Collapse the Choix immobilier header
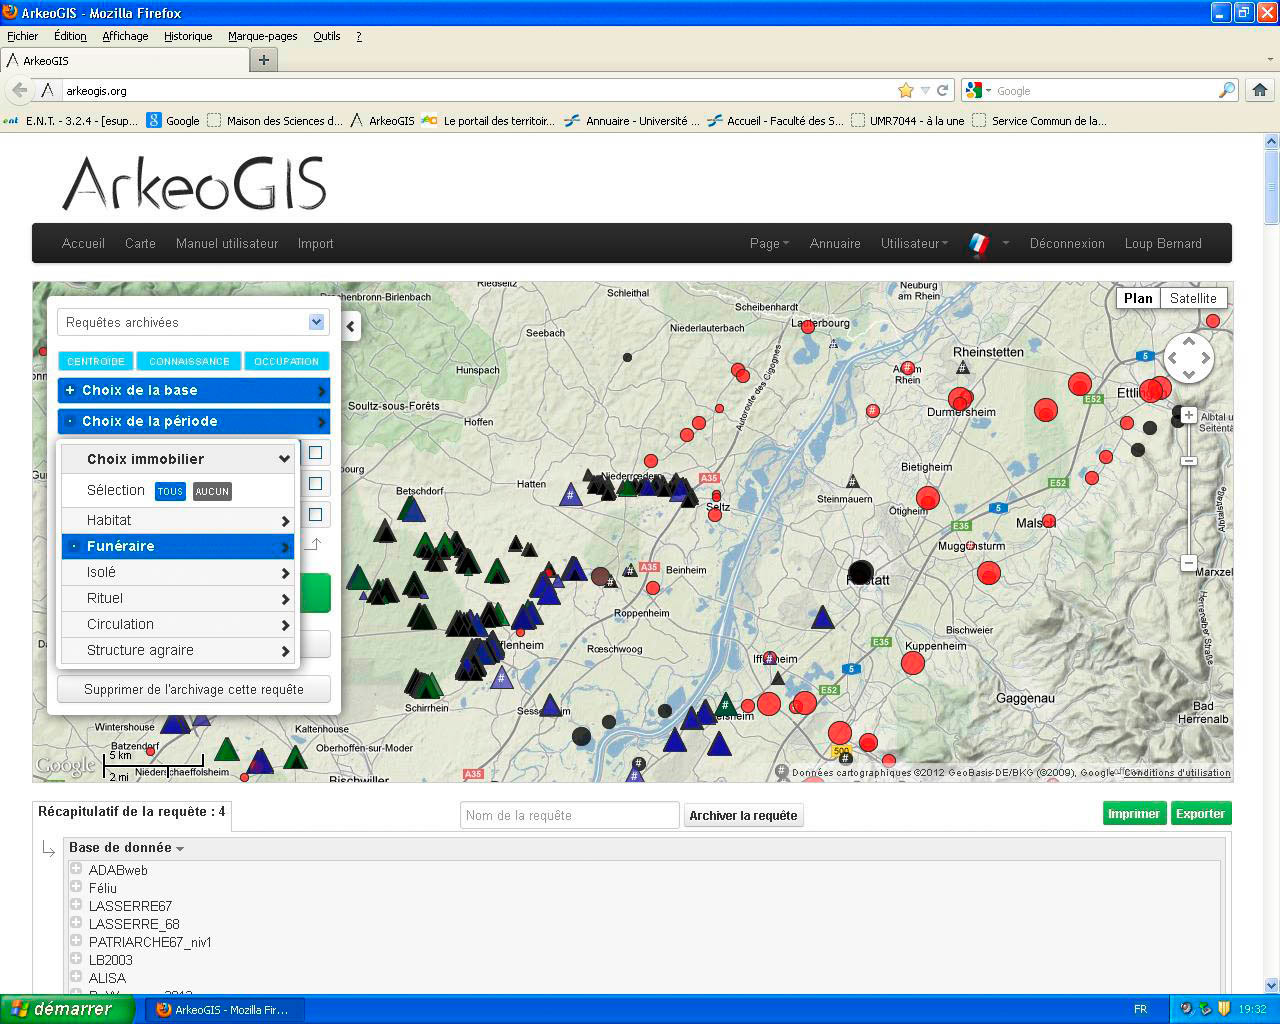 click(178, 459)
